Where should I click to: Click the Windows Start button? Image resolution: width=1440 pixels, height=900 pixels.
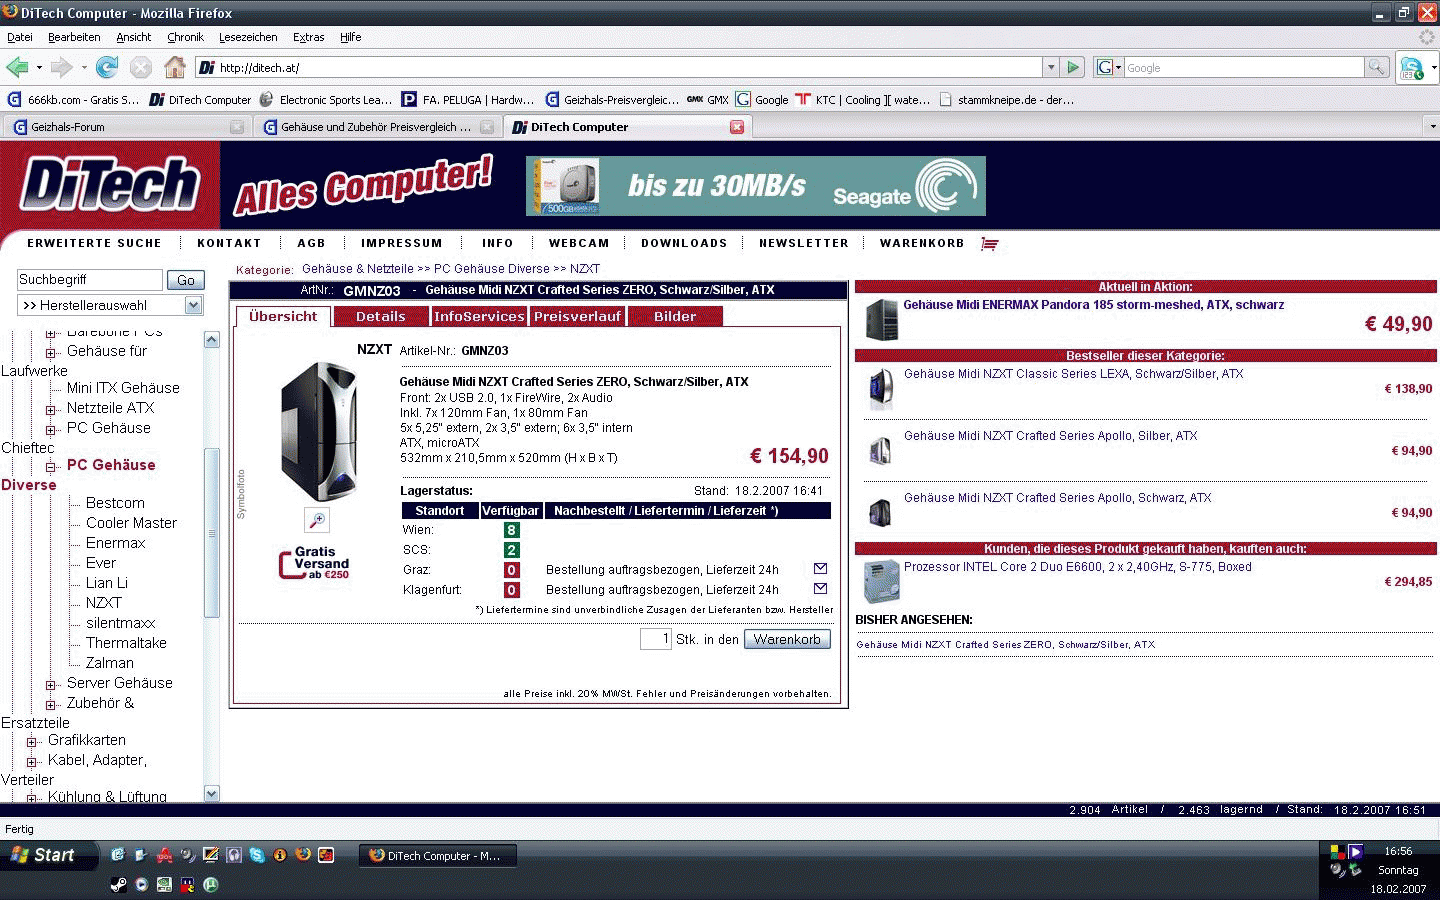click(x=48, y=855)
